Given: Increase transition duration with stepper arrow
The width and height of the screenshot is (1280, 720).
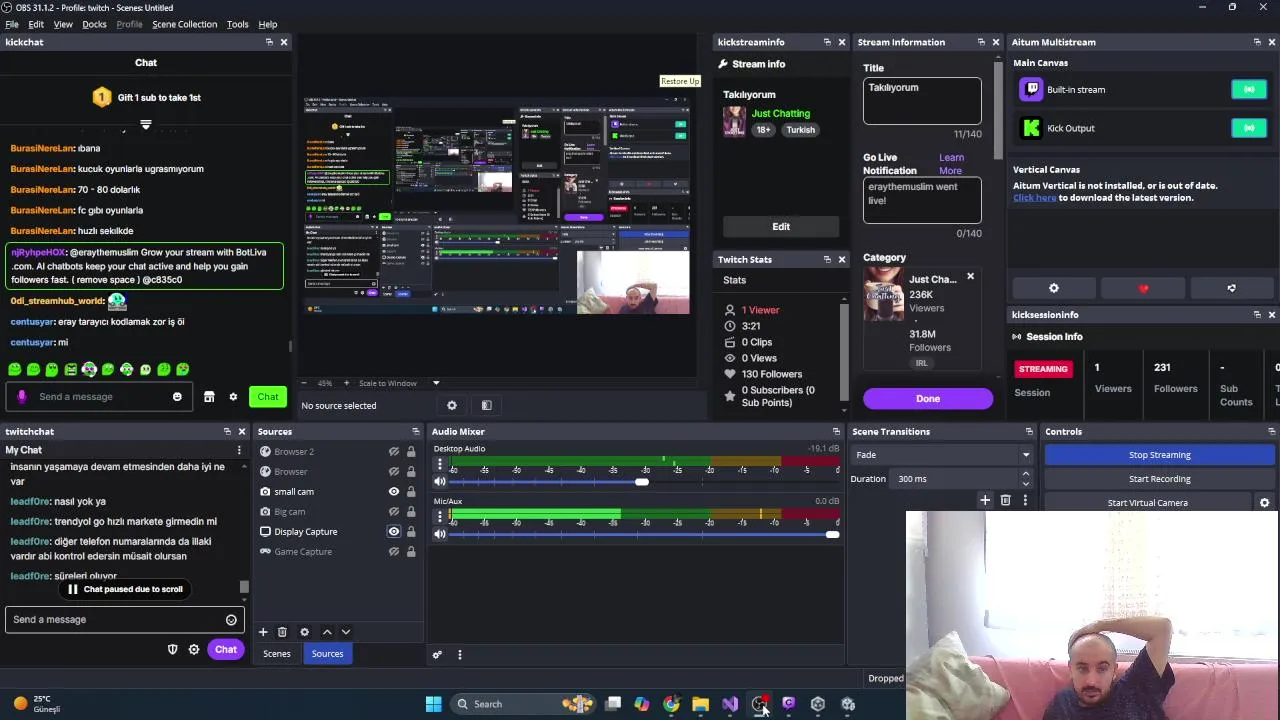Looking at the screenshot, I should point(1026,475).
